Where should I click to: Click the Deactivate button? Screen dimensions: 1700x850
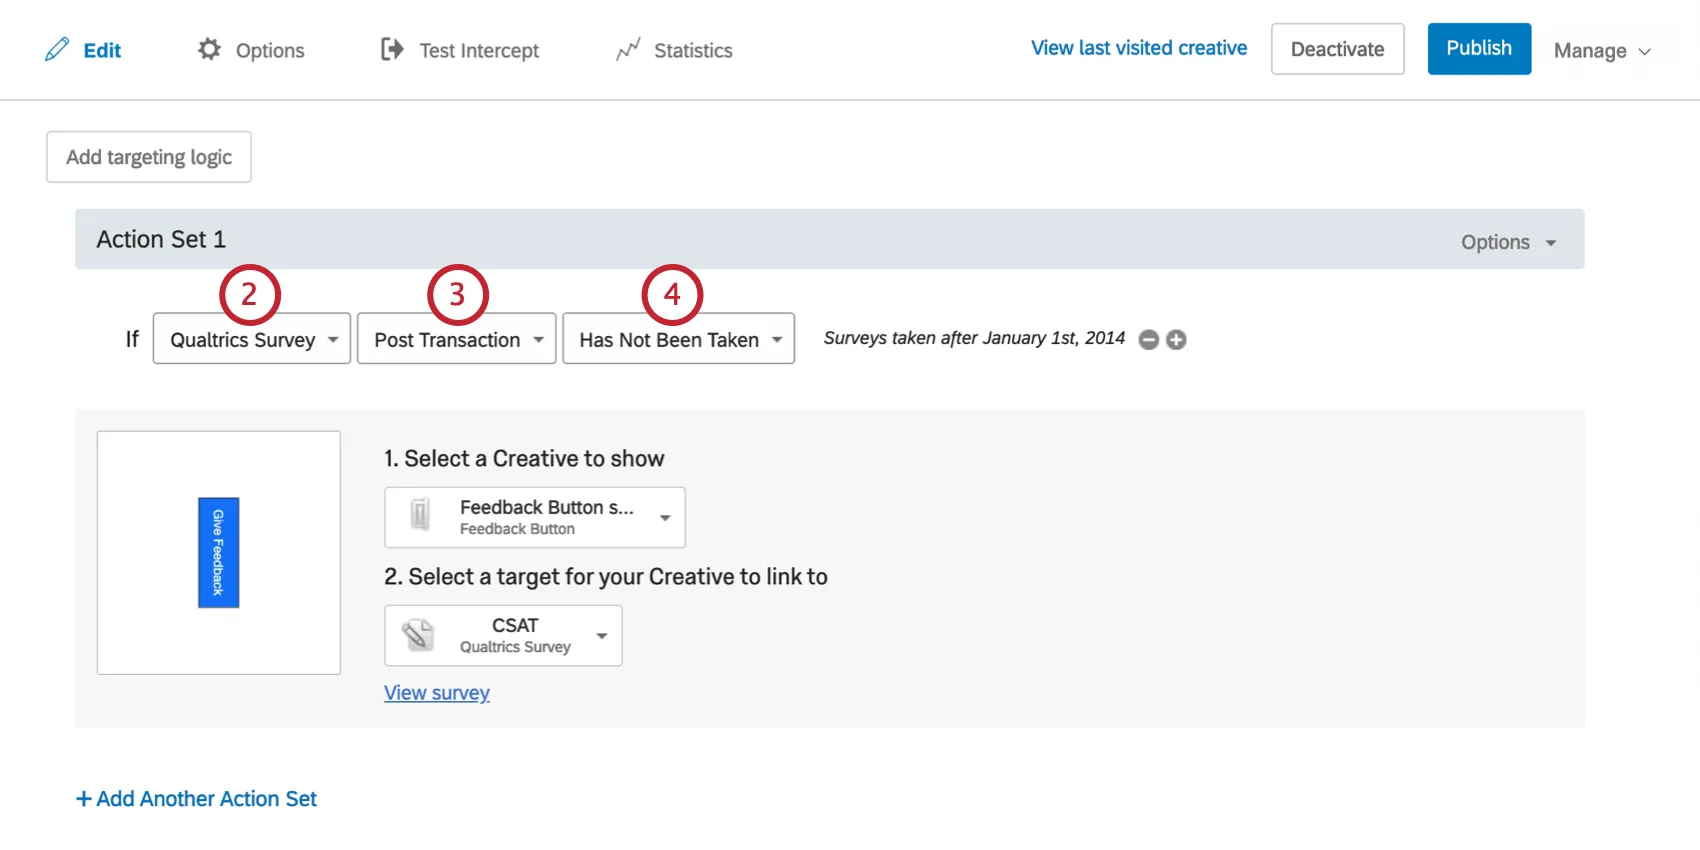pyautogui.click(x=1337, y=49)
